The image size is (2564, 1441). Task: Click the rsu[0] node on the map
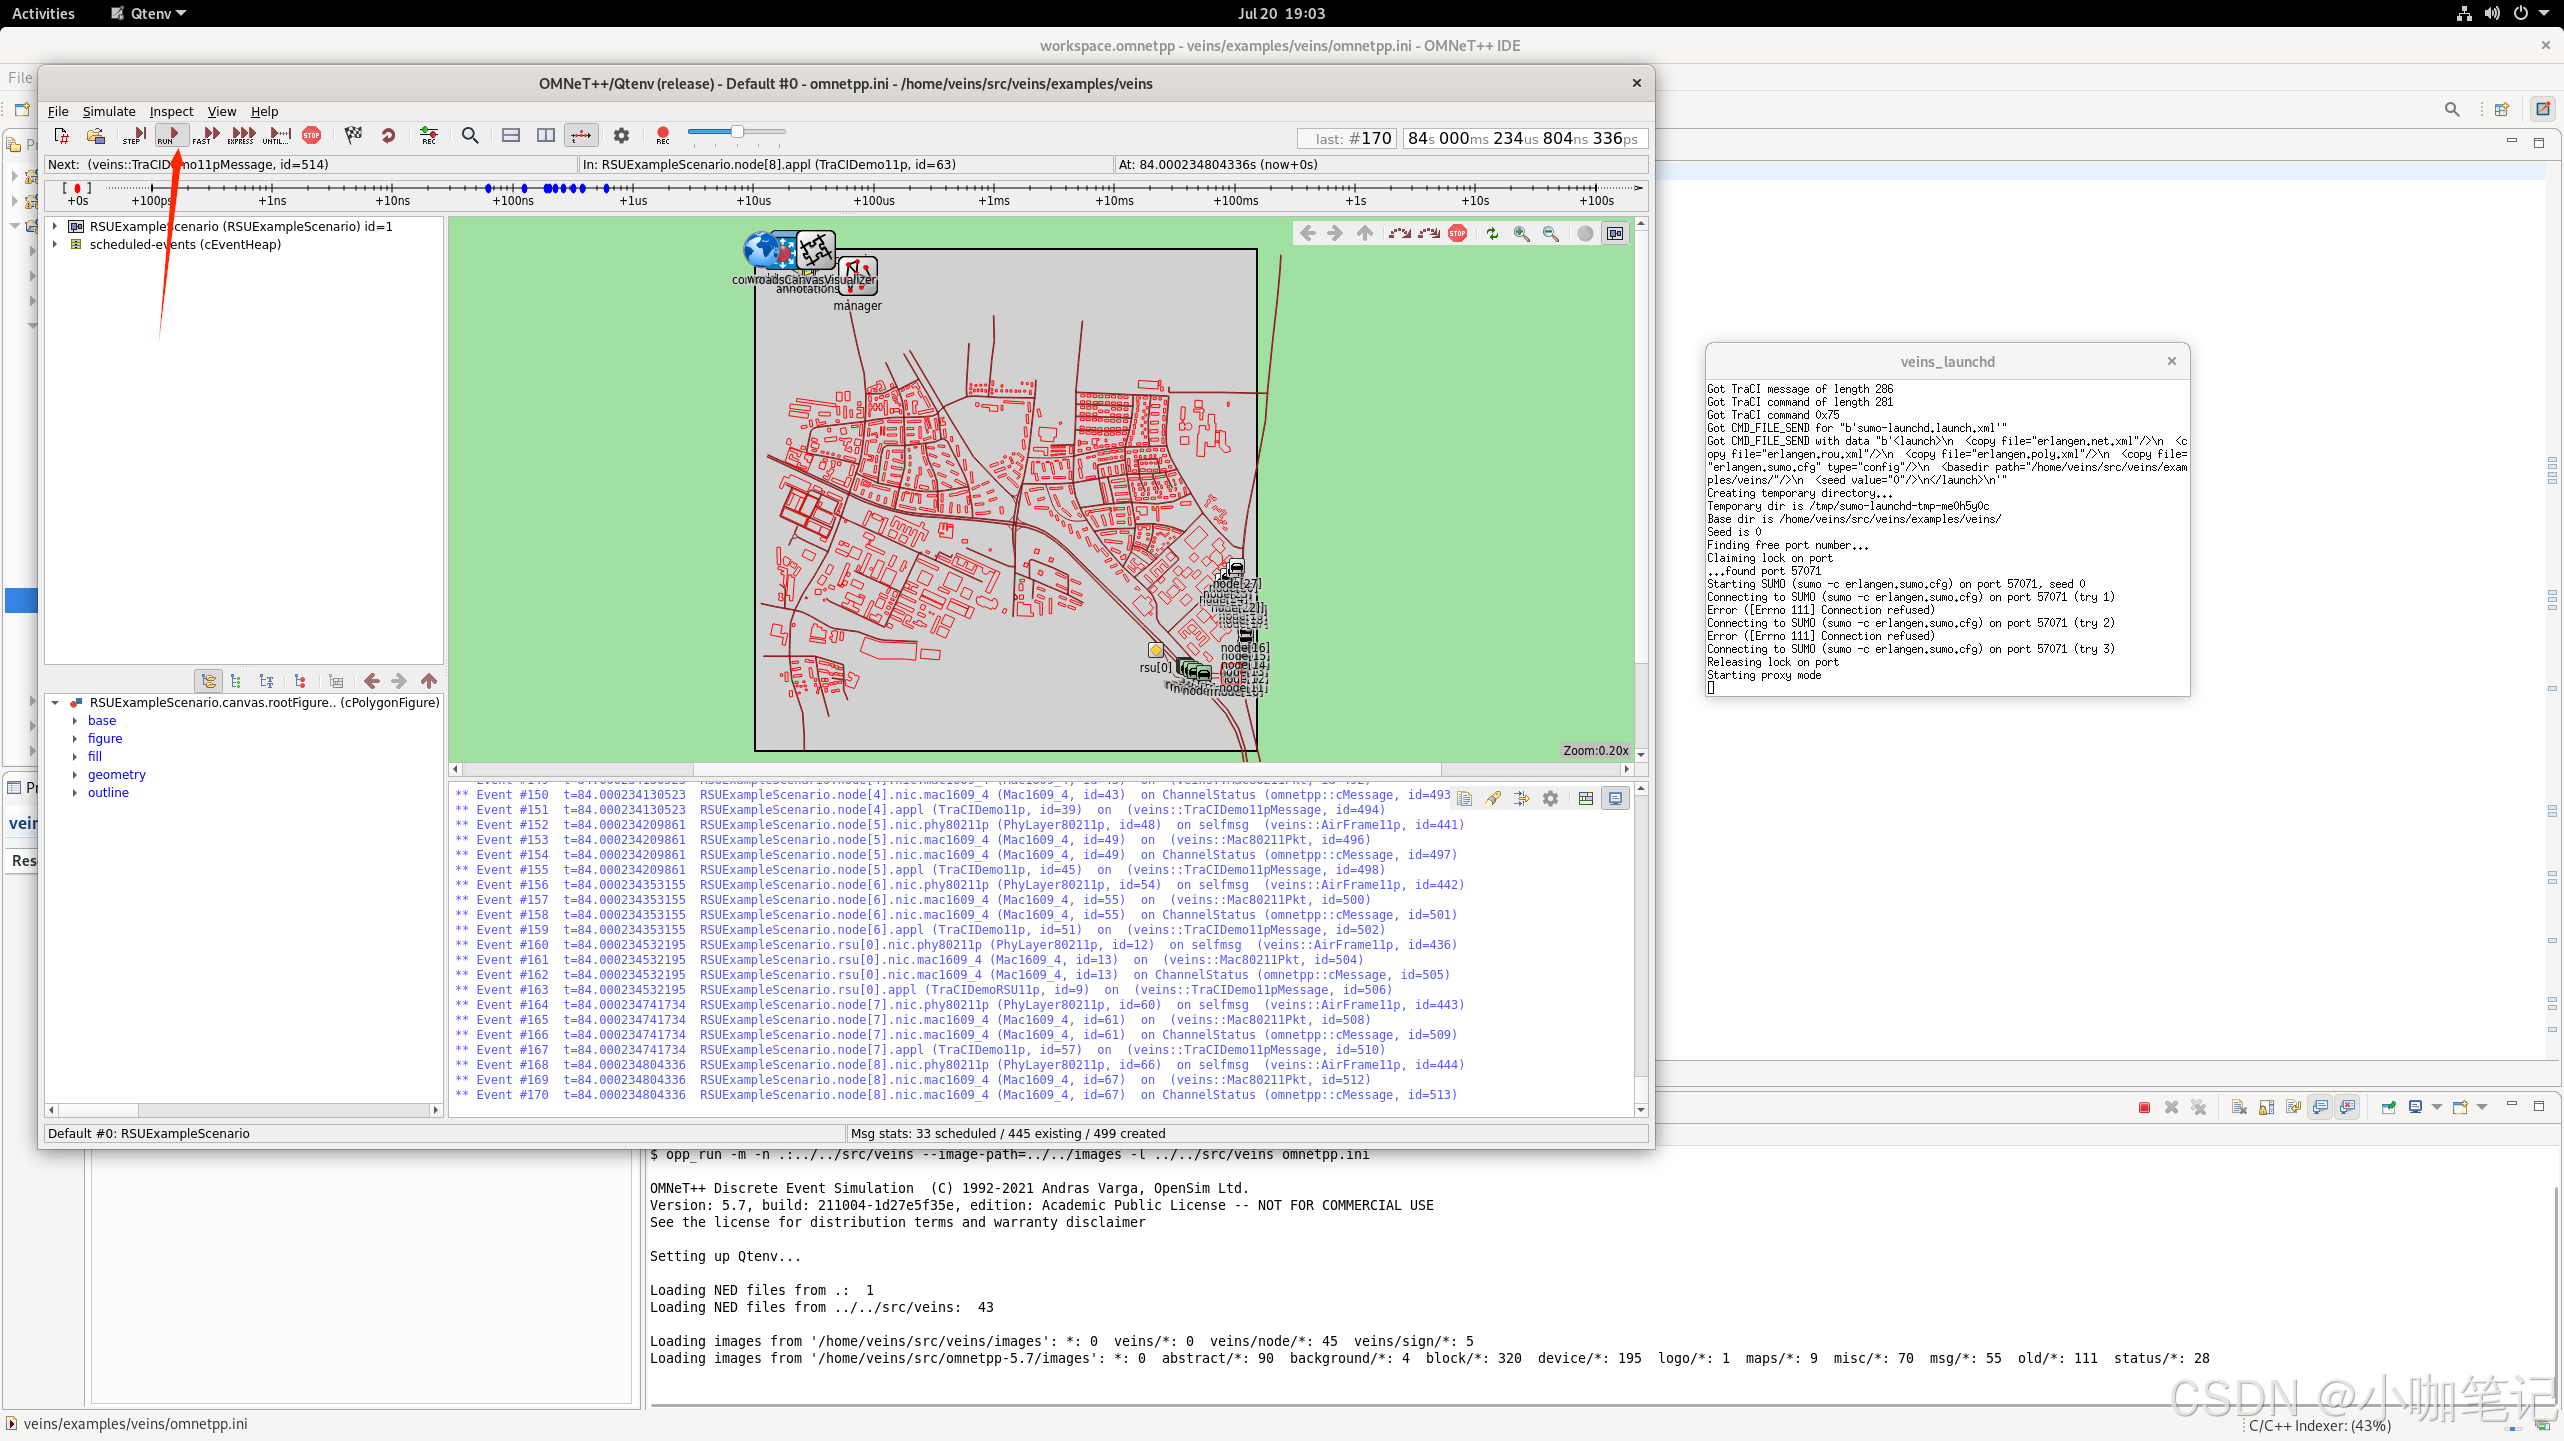coord(1156,650)
